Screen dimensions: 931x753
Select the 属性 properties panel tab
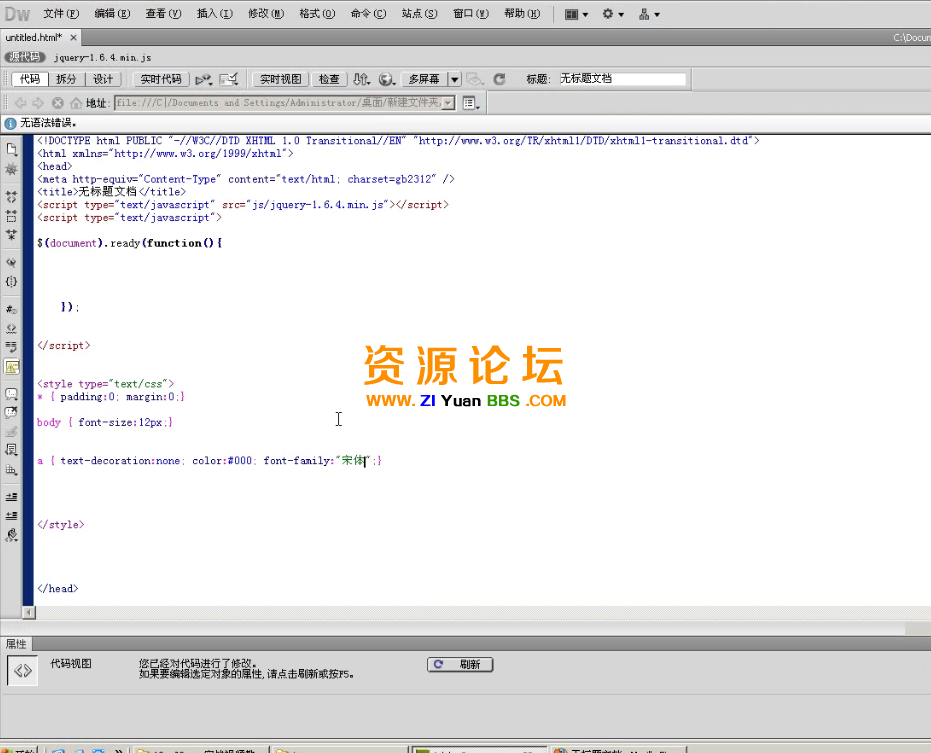coord(16,644)
